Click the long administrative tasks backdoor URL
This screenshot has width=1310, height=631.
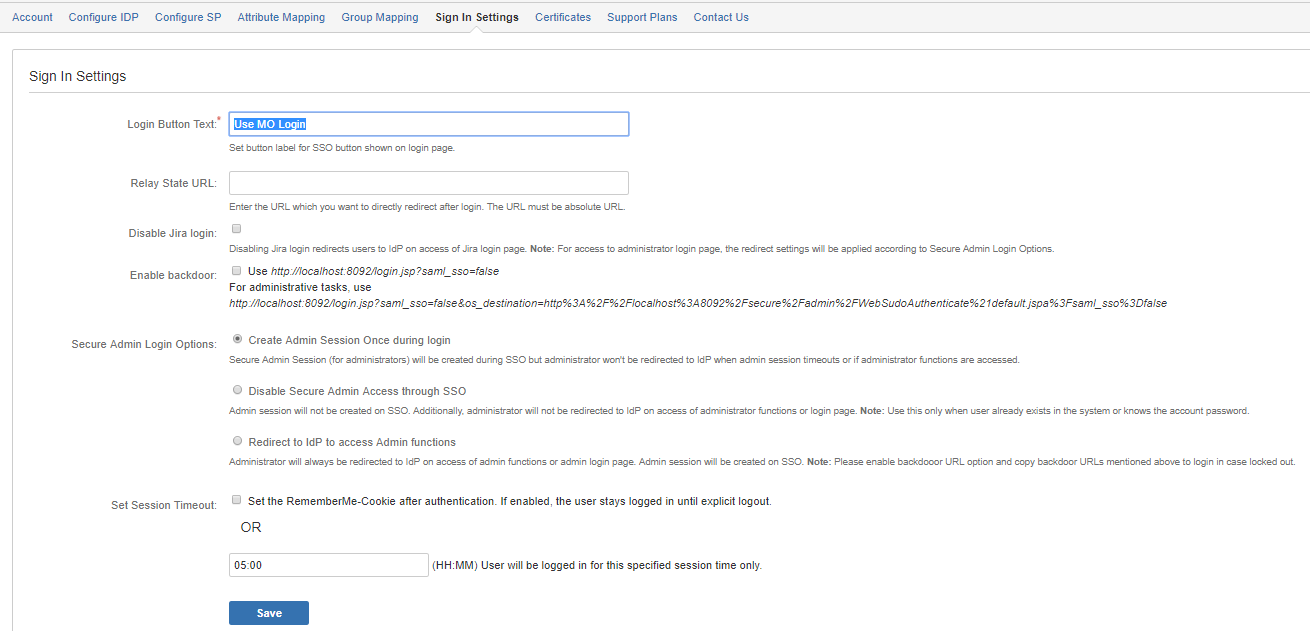[698, 303]
